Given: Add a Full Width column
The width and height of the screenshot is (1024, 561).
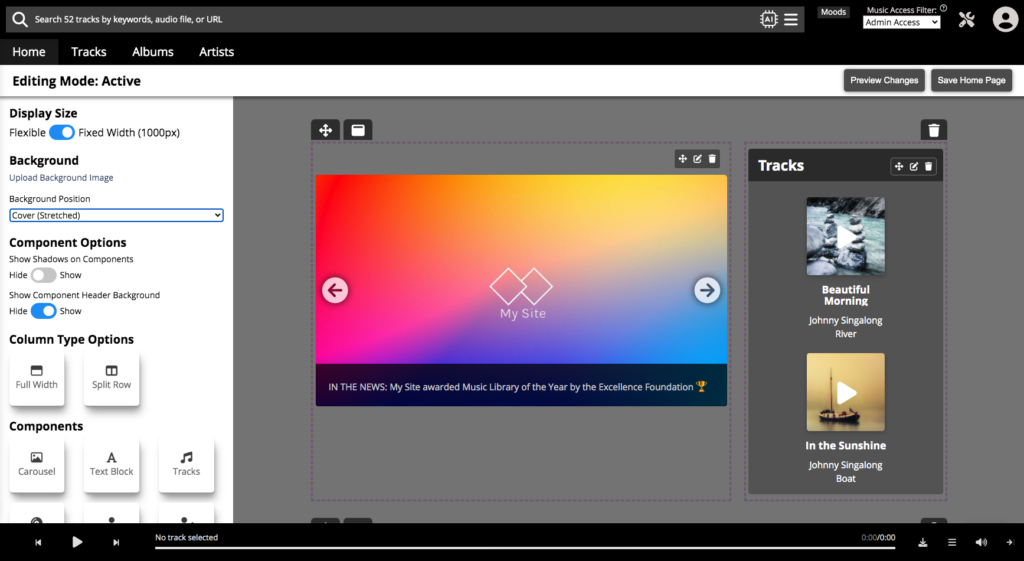Looking at the screenshot, I should pos(37,377).
